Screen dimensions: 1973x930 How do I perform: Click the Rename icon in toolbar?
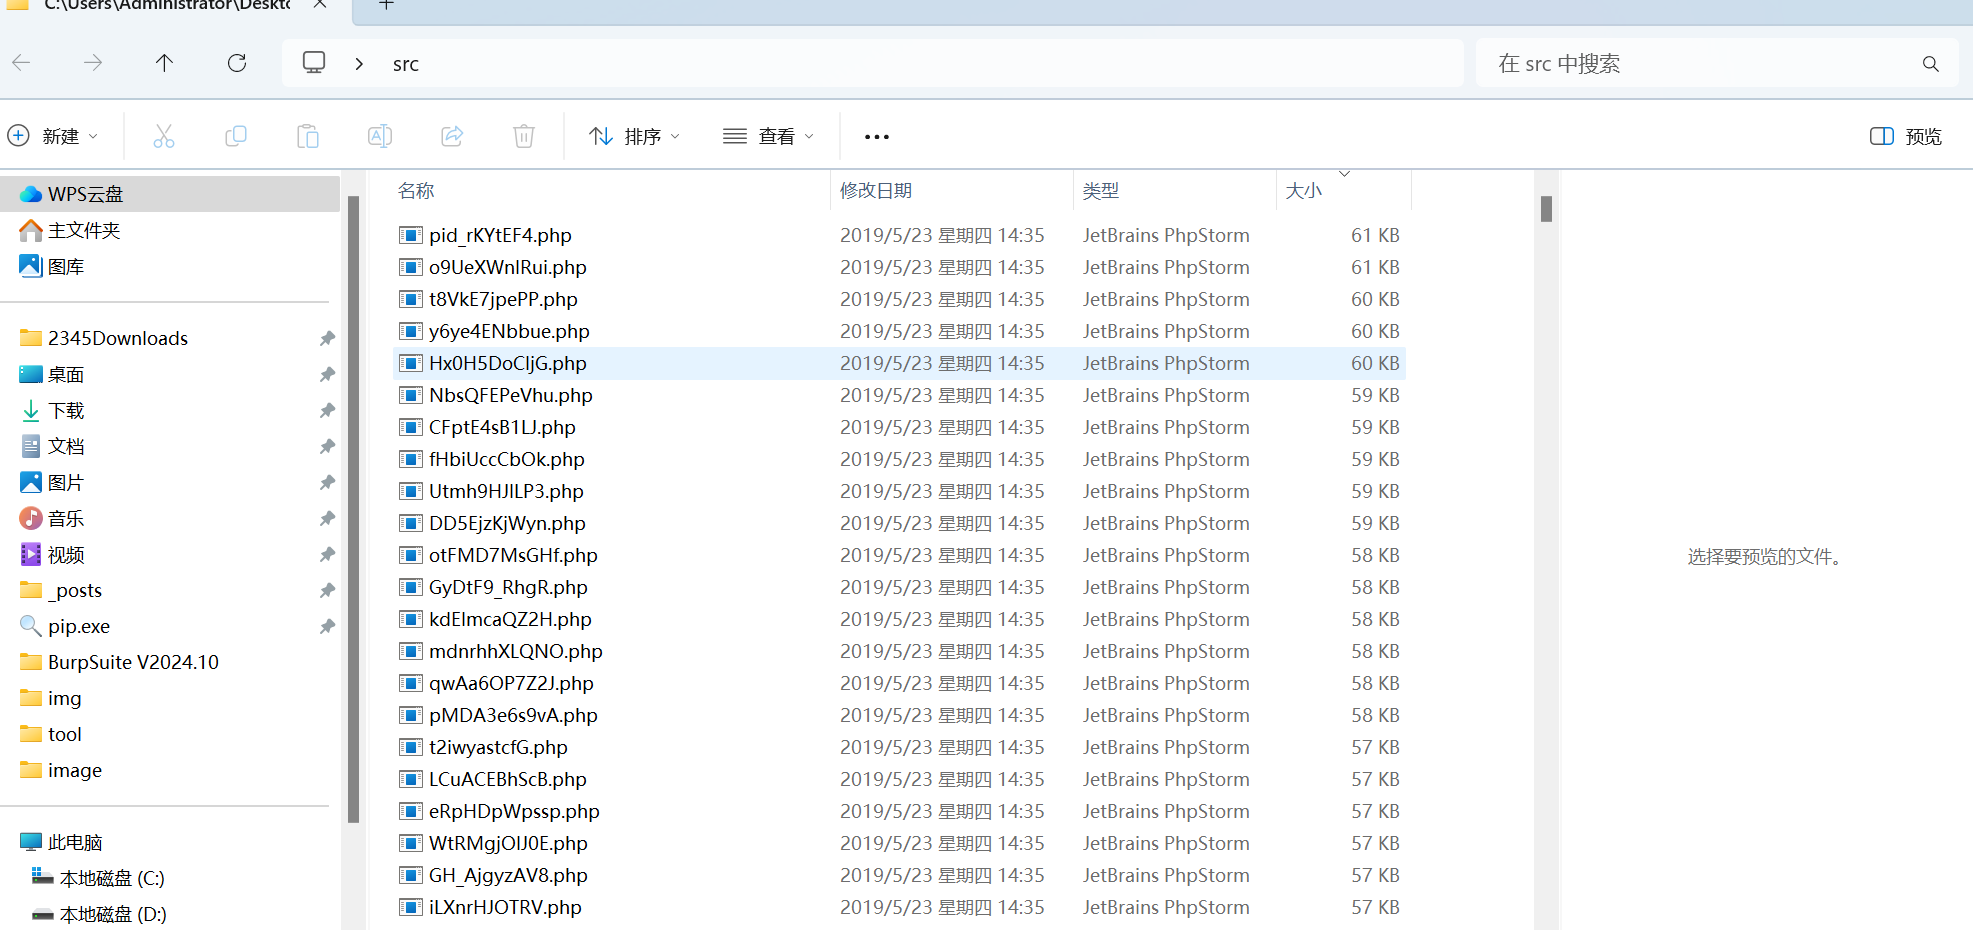point(380,136)
